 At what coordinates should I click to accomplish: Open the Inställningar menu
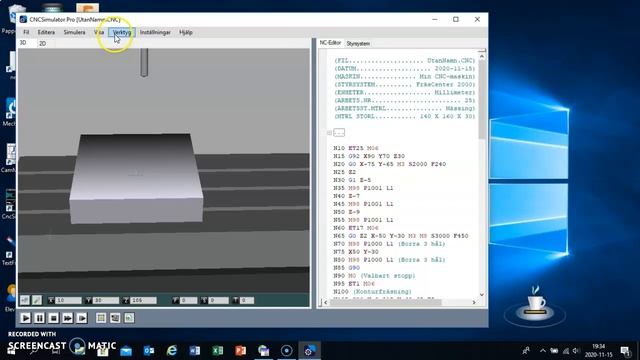click(155, 32)
